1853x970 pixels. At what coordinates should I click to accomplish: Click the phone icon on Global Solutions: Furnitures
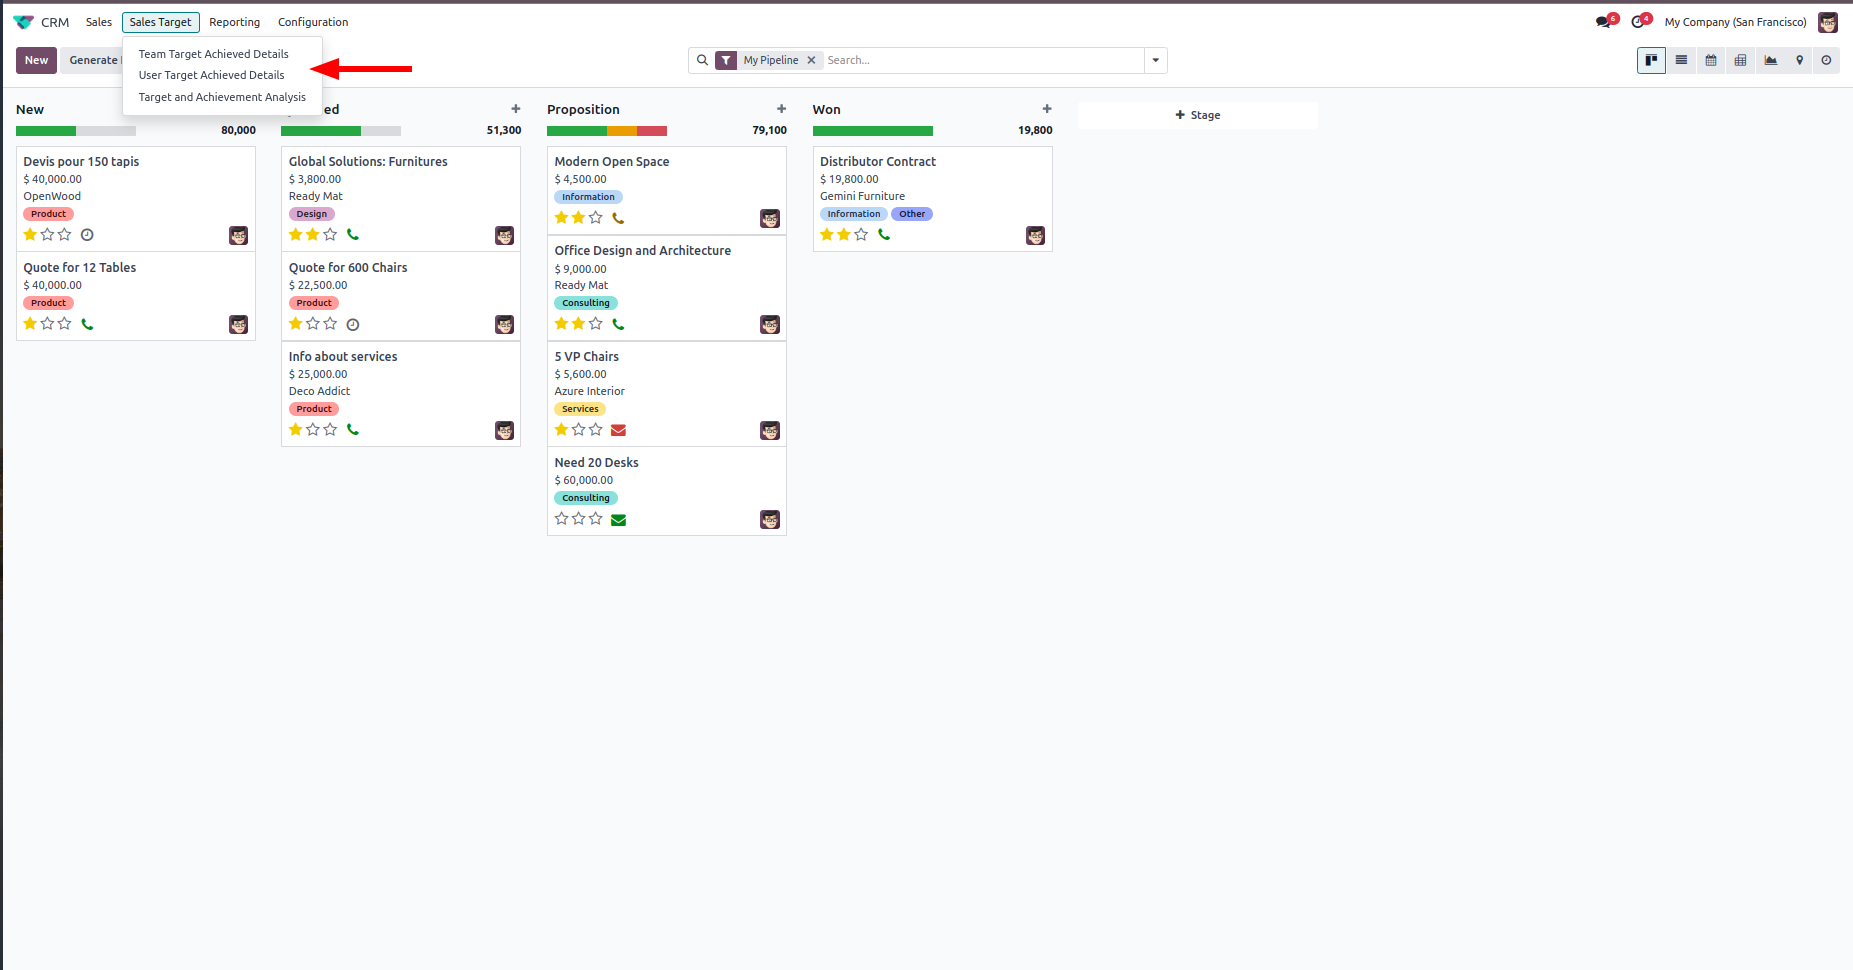tap(353, 235)
